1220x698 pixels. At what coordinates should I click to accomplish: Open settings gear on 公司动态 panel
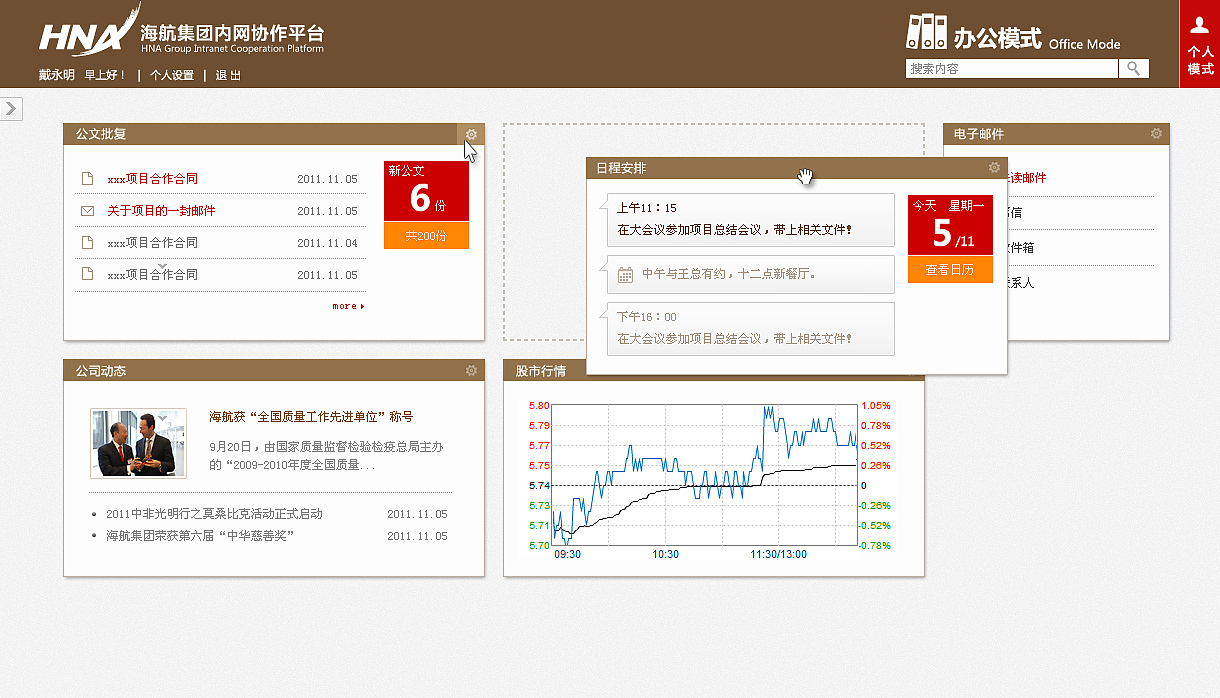click(471, 370)
